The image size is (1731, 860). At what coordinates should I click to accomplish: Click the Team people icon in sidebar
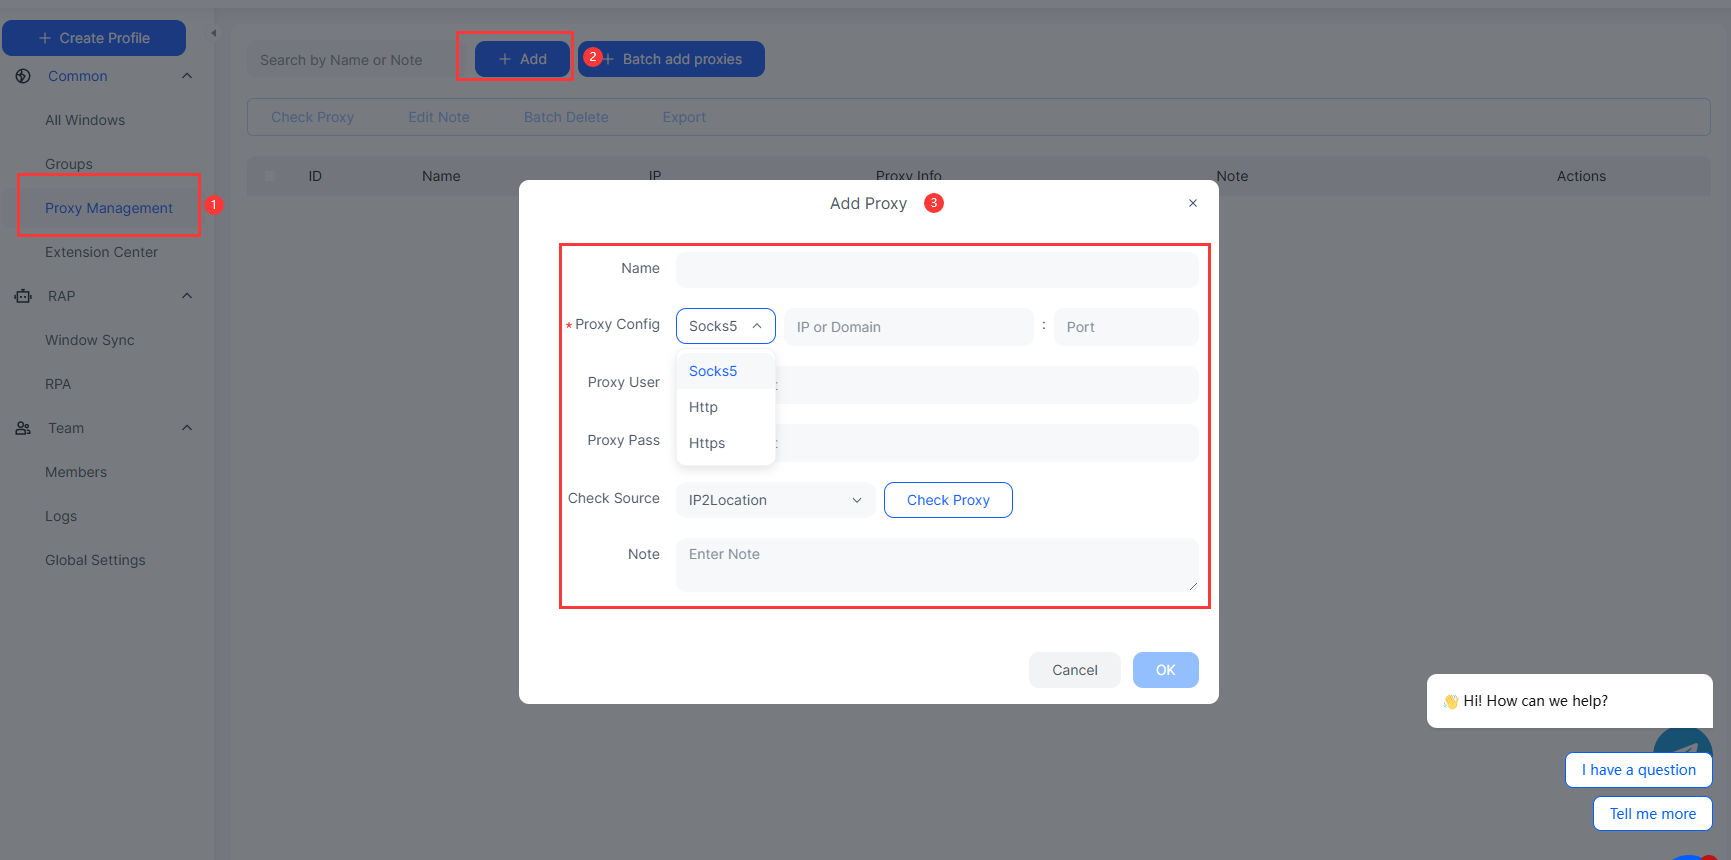(x=23, y=428)
